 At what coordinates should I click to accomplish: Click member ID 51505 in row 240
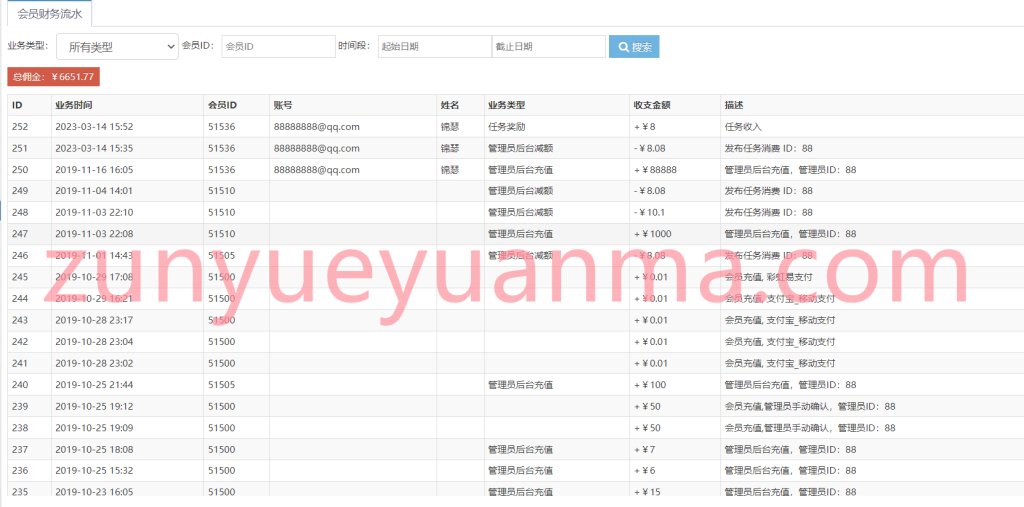221,385
